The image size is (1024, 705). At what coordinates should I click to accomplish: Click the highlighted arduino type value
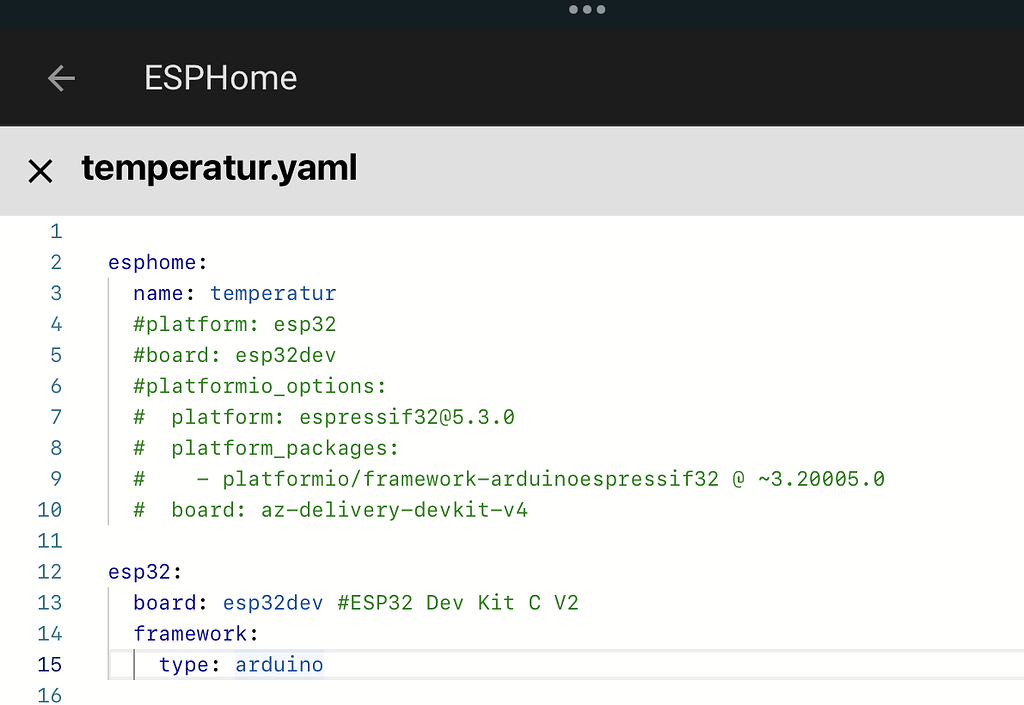click(x=278, y=664)
